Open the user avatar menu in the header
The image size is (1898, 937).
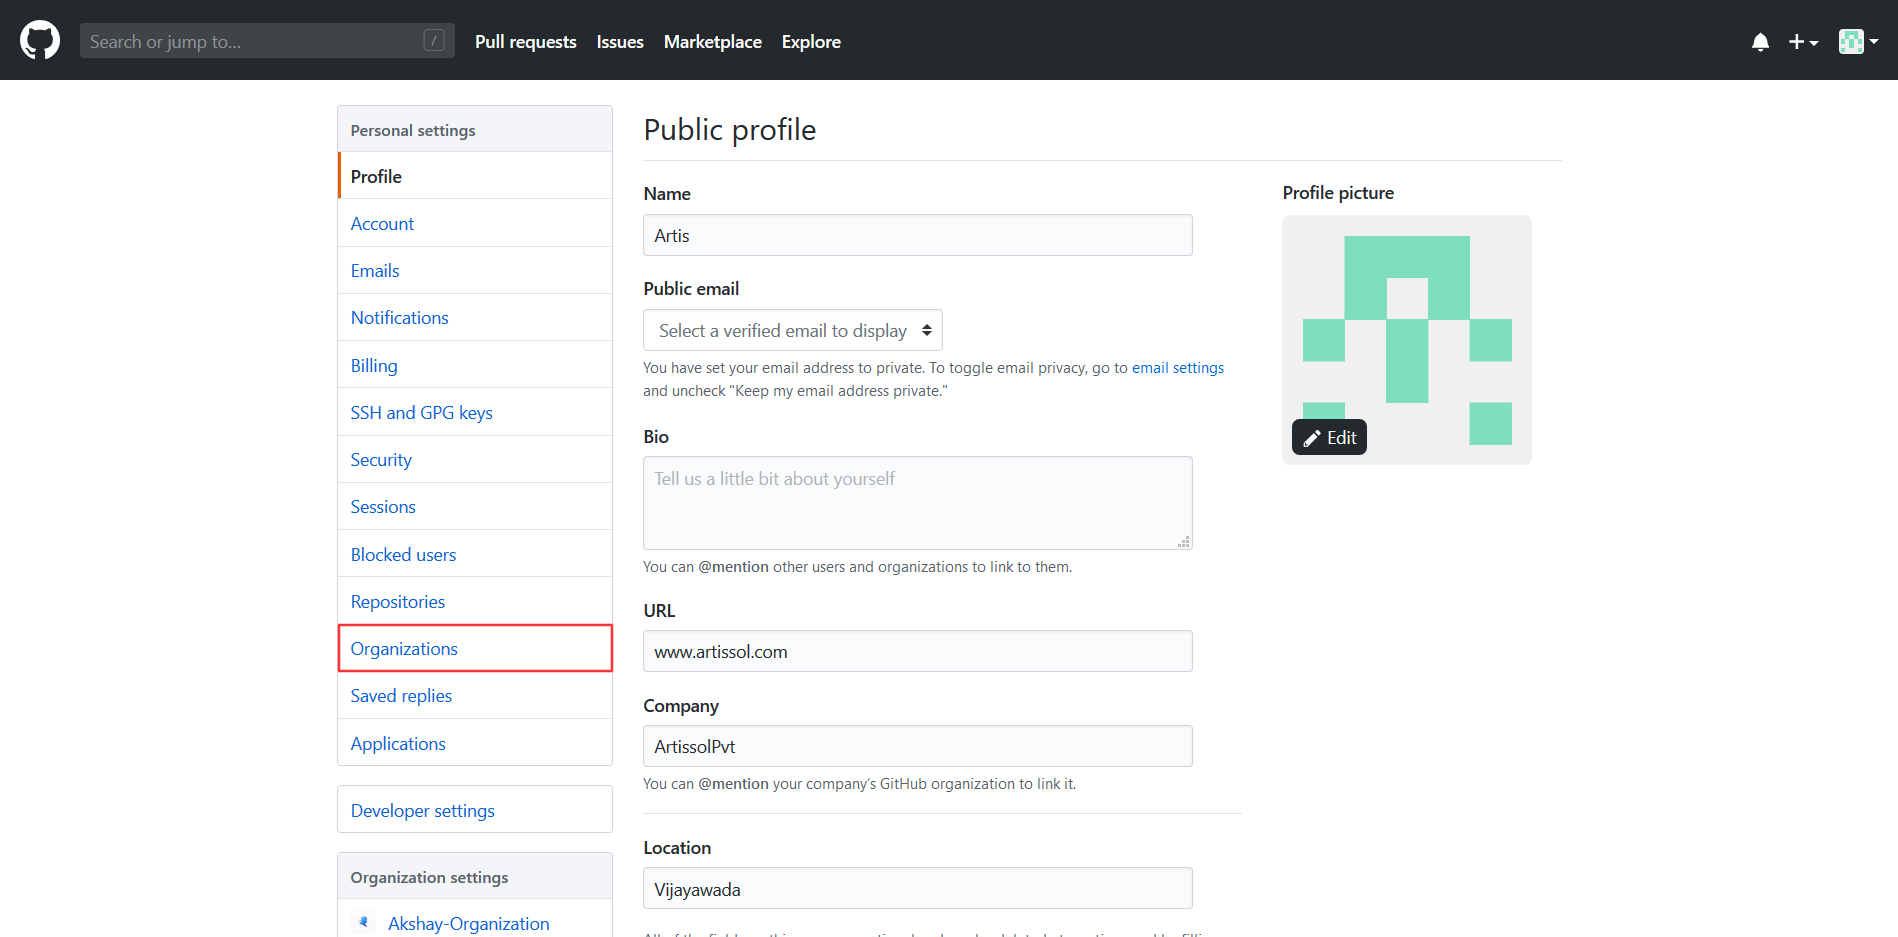[x=1858, y=41]
